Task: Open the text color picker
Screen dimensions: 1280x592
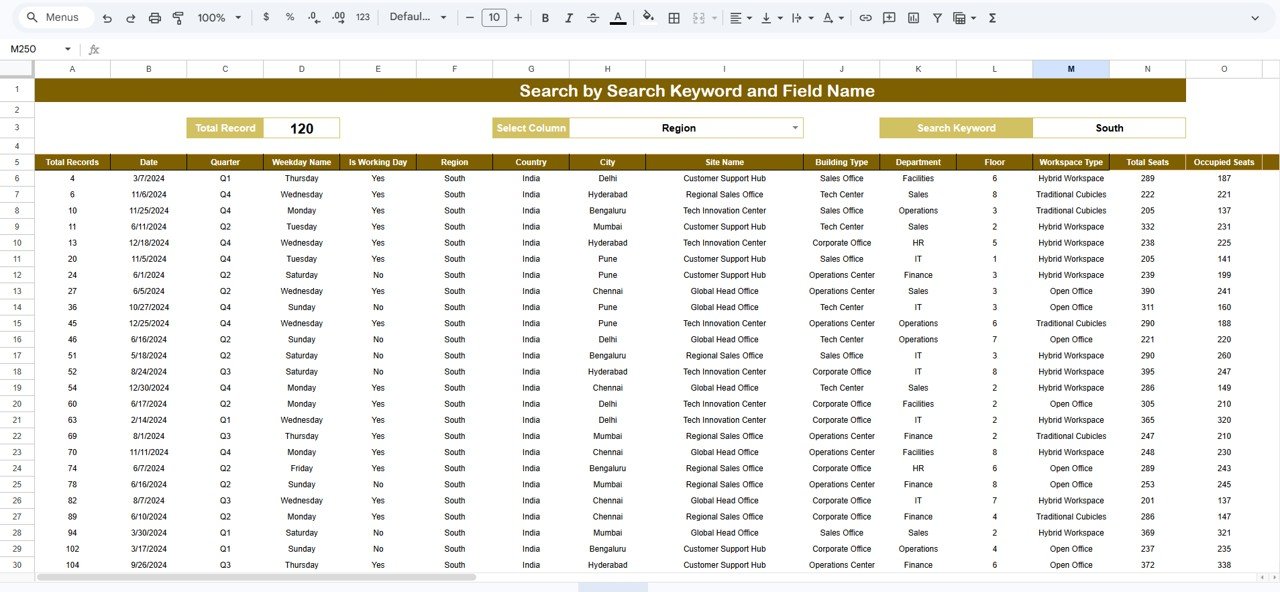Action: click(620, 17)
